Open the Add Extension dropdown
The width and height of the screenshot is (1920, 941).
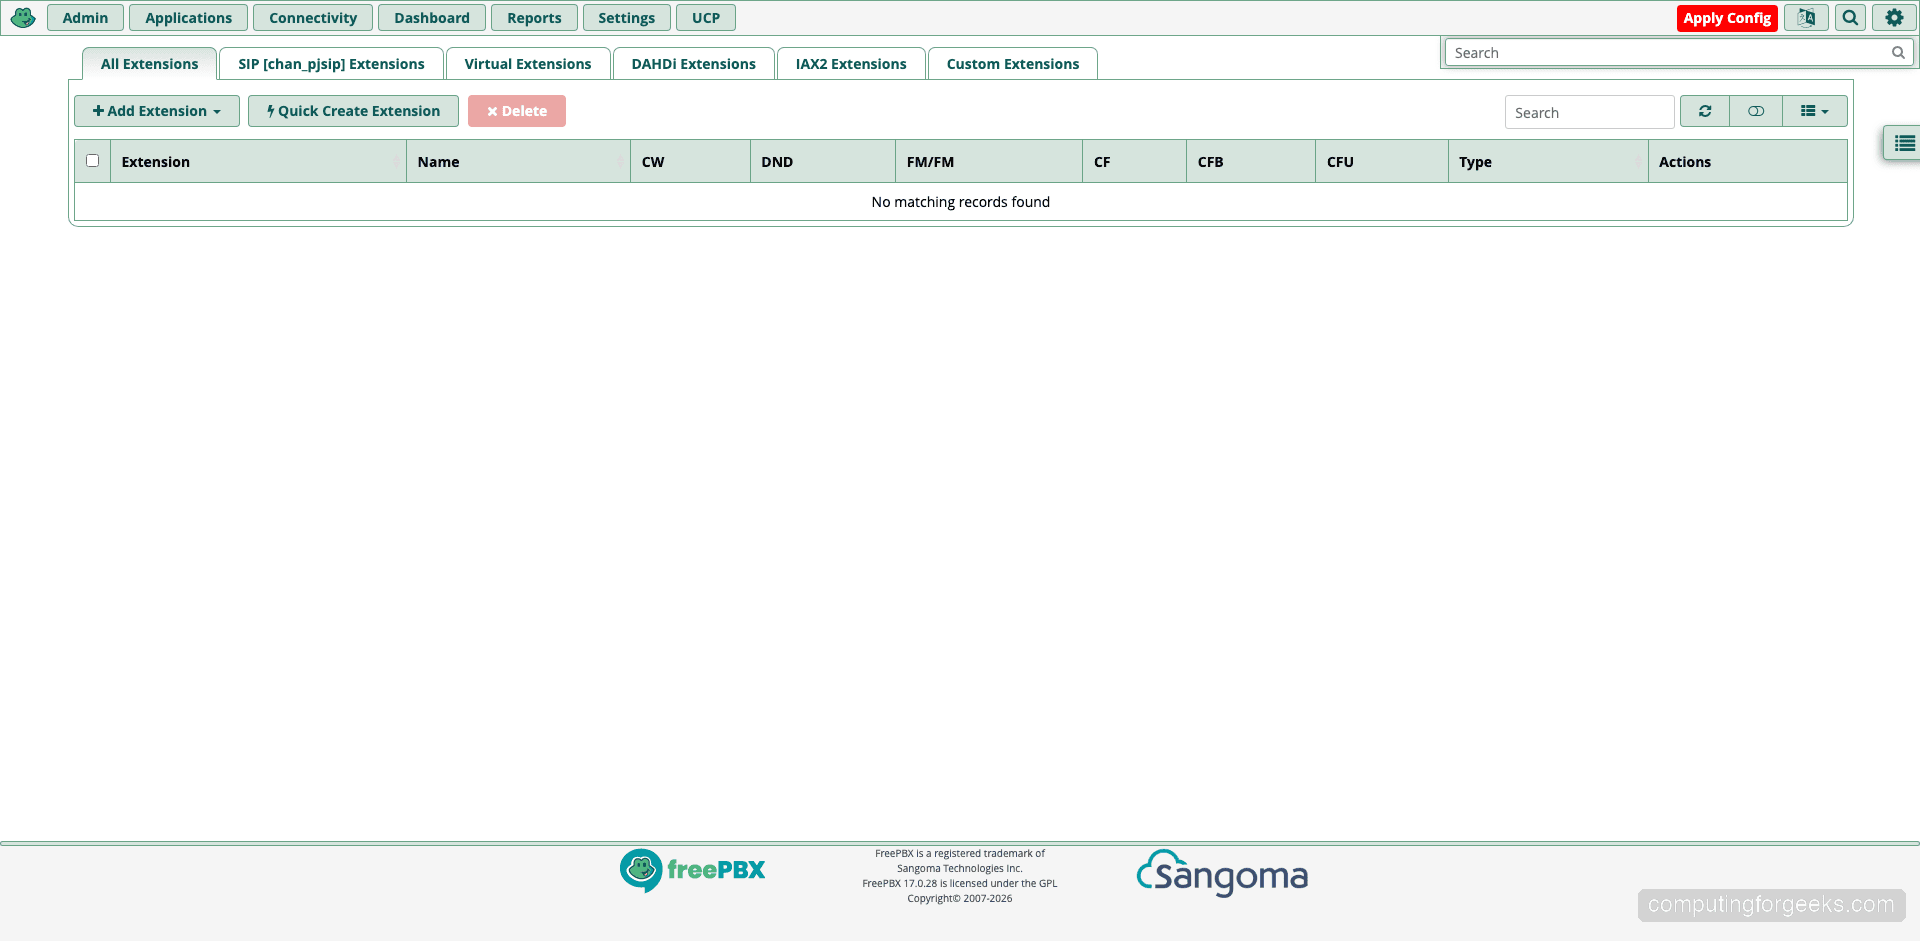pyautogui.click(x=156, y=111)
